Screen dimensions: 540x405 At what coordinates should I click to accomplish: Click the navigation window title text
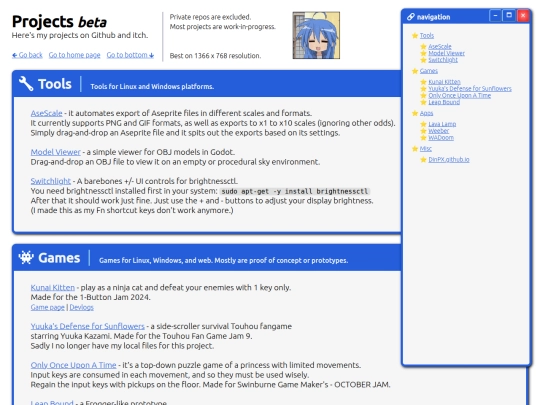coord(433,17)
